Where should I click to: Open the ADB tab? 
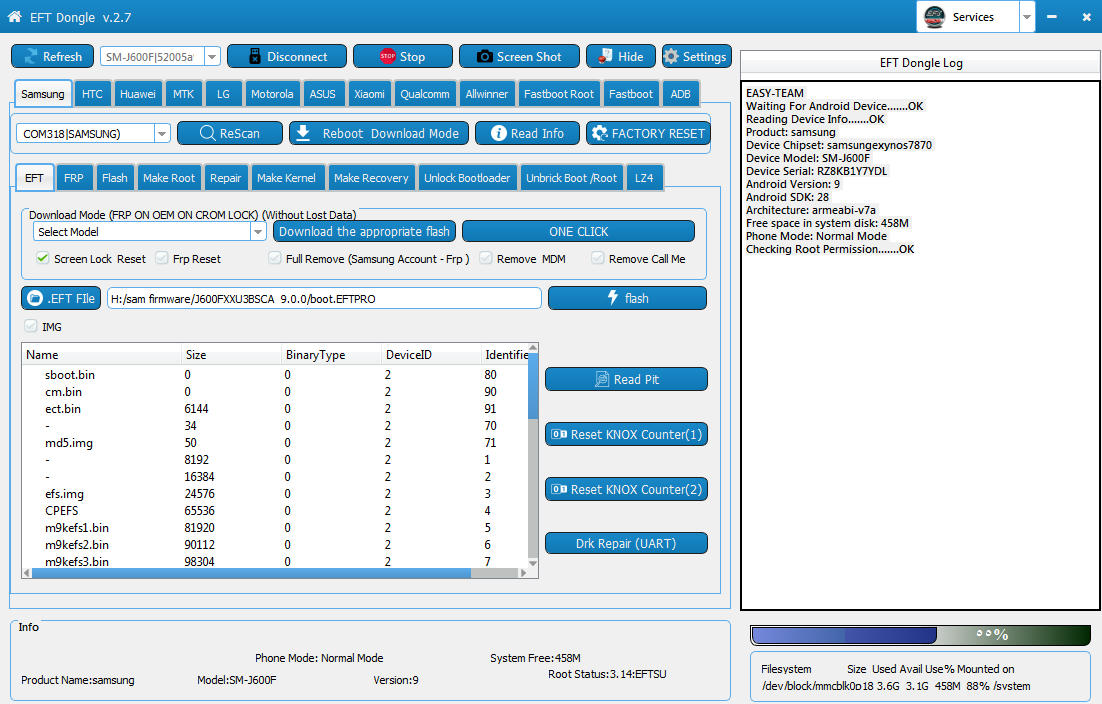(x=680, y=93)
